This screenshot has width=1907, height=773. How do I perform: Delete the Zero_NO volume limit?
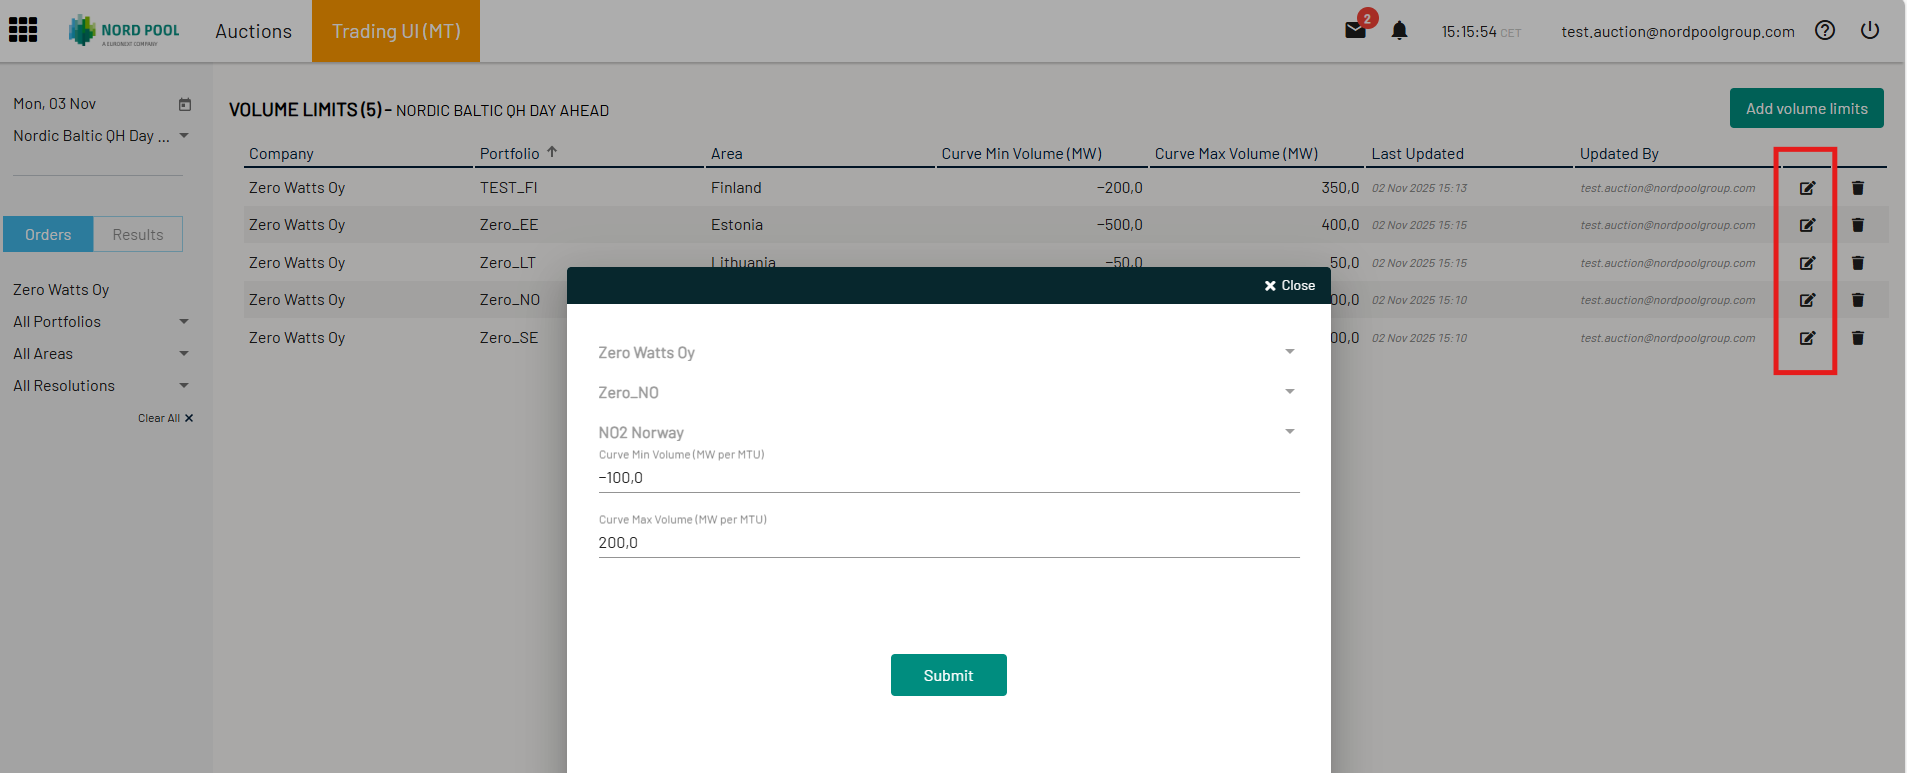[x=1858, y=300]
